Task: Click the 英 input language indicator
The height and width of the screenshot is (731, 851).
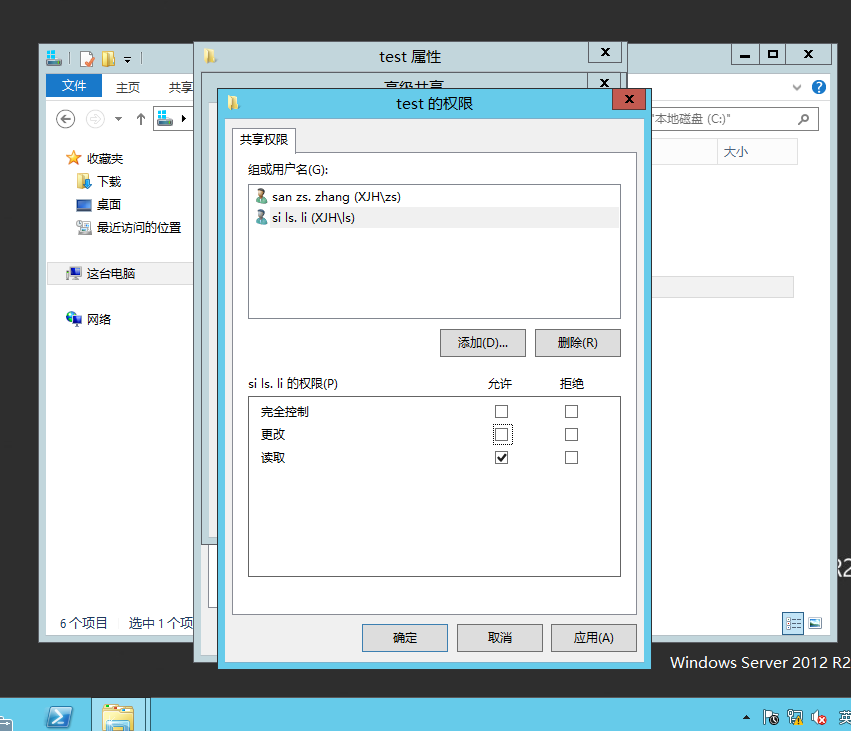Action: point(844,717)
